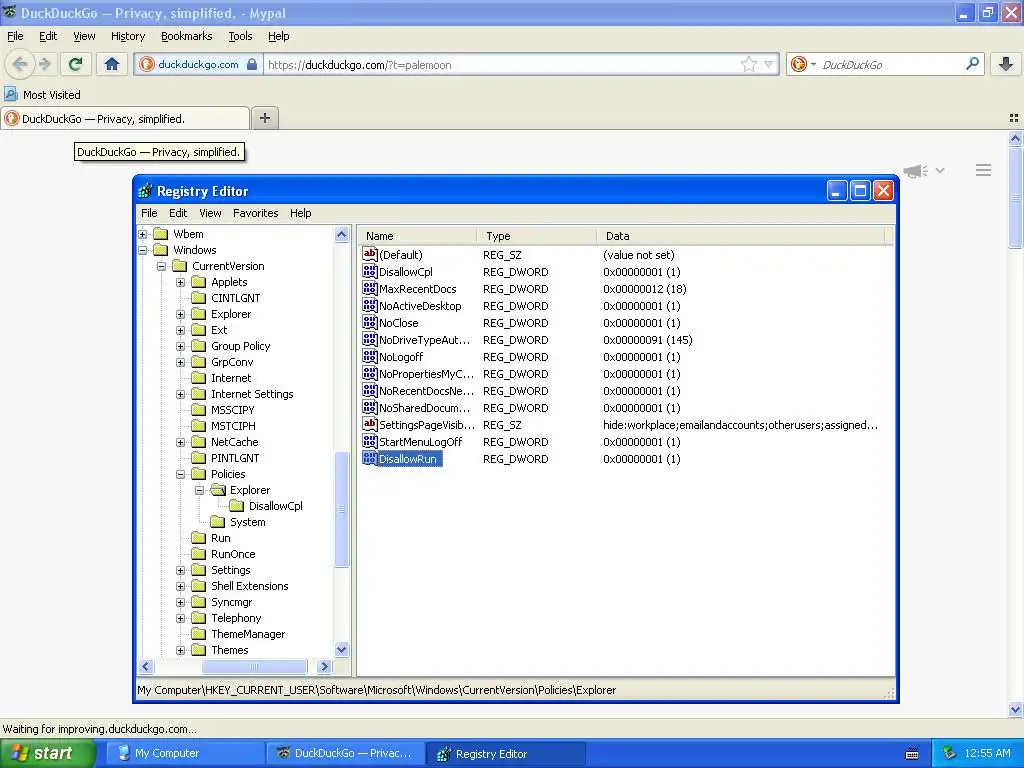Select the Themes folder in tree
Screen dimensions: 1024x768
point(229,650)
